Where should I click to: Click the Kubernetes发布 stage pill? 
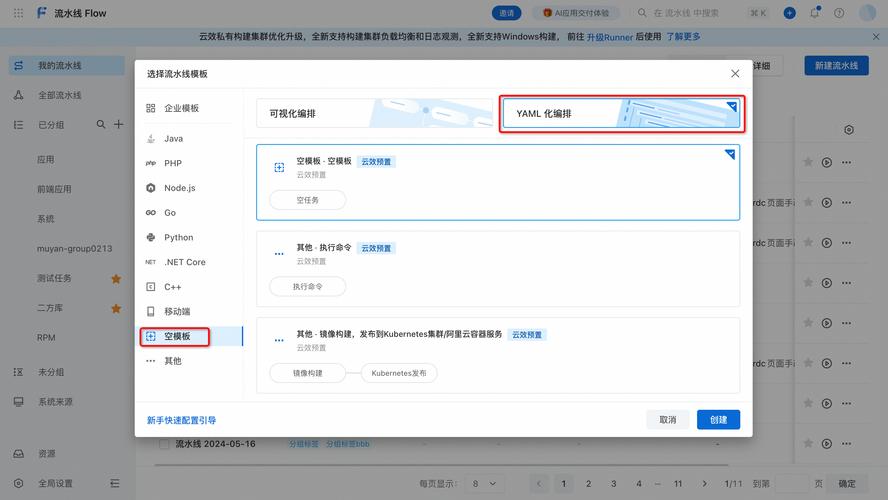click(x=399, y=373)
